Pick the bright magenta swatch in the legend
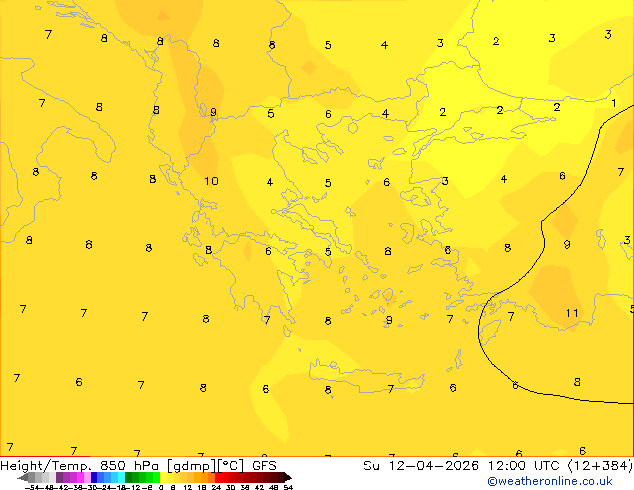This screenshot has width=634, height=490. click(80, 477)
